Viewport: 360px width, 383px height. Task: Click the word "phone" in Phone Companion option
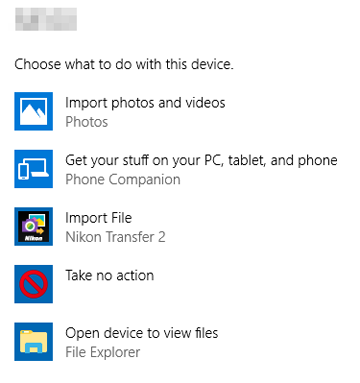coord(317,161)
